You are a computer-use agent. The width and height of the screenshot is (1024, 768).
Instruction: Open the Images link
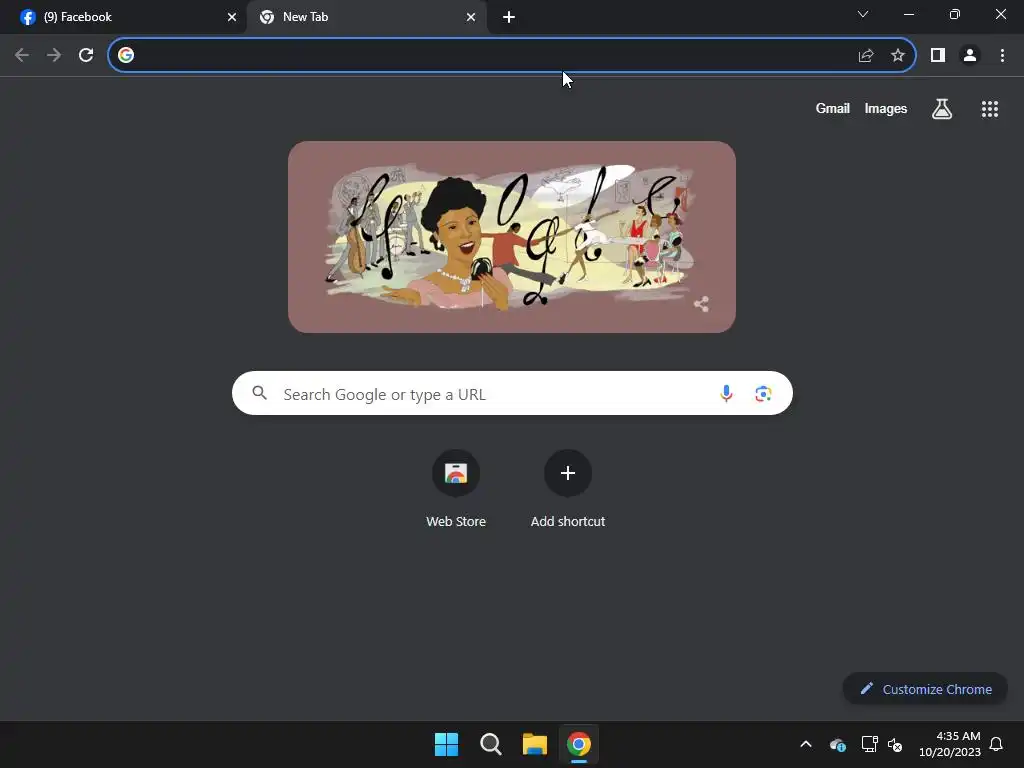[886, 108]
